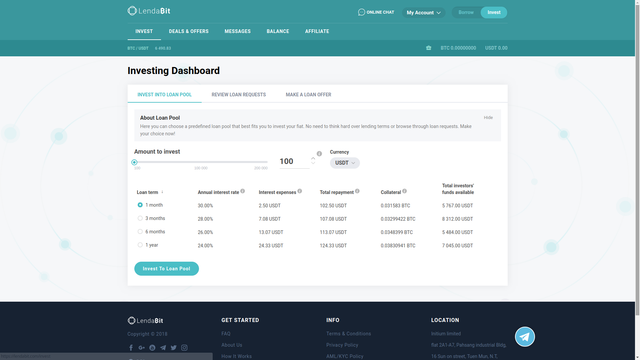Open the How It Works footer link
Image resolution: width=640 pixels, height=360 pixels.
[x=237, y=356]
